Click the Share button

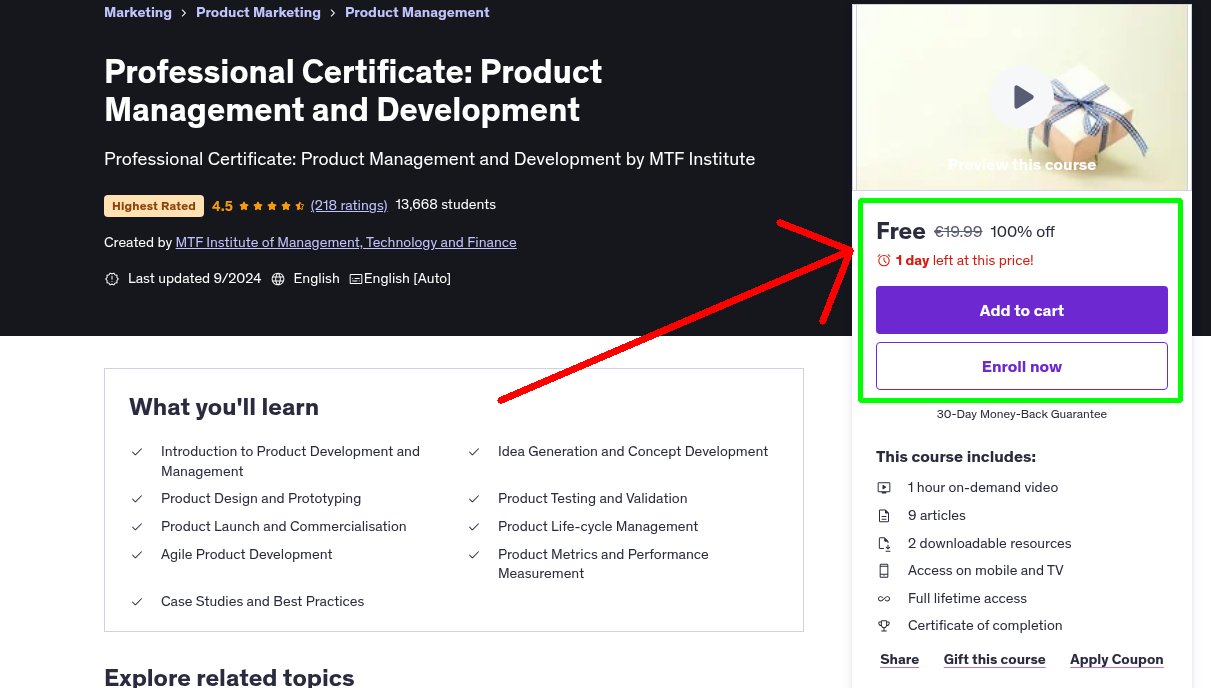click(900, 660)
